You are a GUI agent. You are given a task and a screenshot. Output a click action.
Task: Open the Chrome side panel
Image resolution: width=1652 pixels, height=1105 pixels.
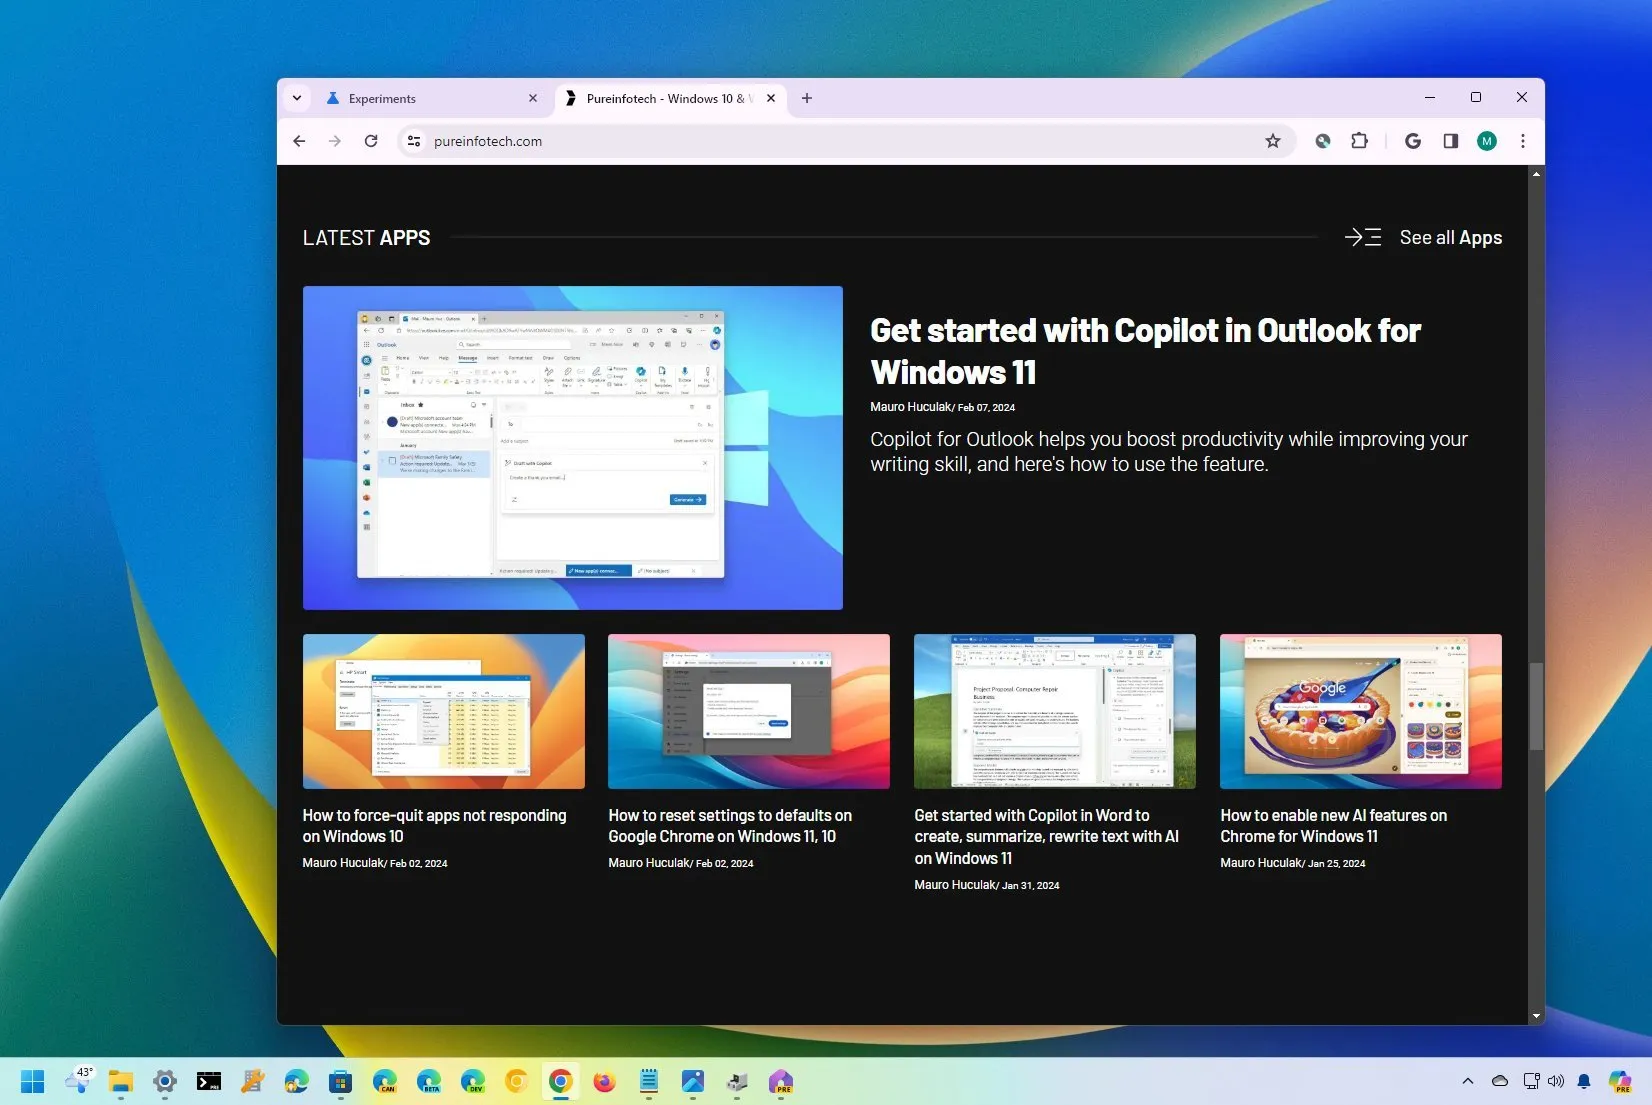[1451, 141]
